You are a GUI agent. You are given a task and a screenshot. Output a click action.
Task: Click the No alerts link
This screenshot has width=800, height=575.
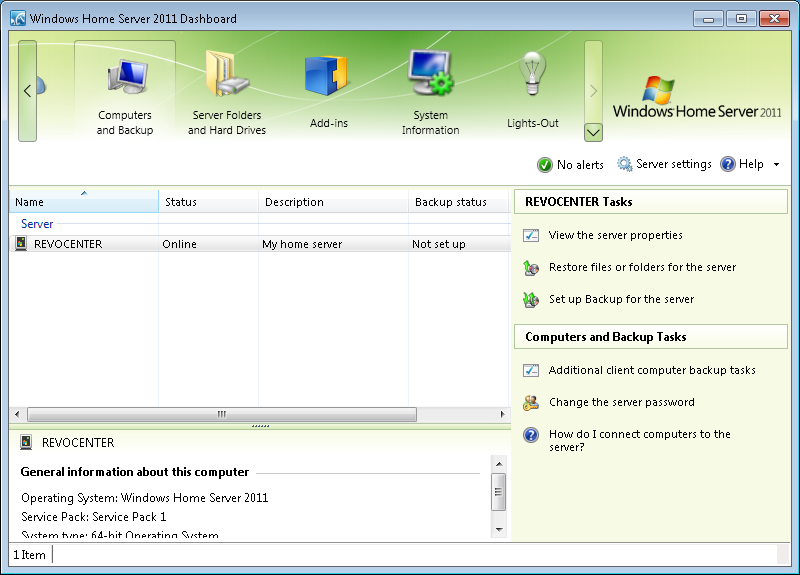(580, 165)
